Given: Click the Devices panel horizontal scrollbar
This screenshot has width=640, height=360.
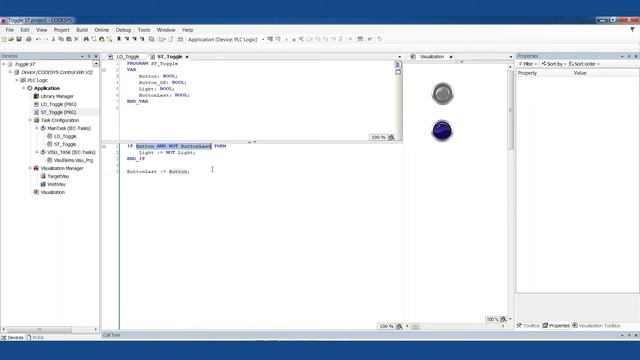Looking at the screenshot, I should pos(40,329).
